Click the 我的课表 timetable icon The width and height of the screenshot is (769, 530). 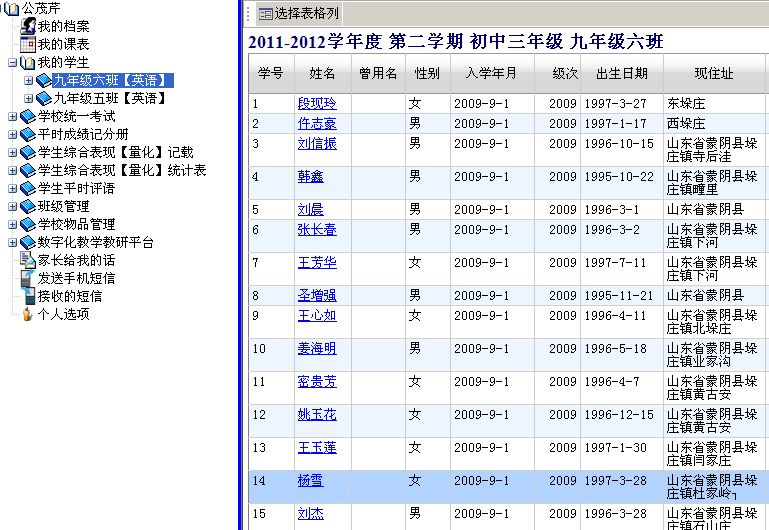point(28,45)
